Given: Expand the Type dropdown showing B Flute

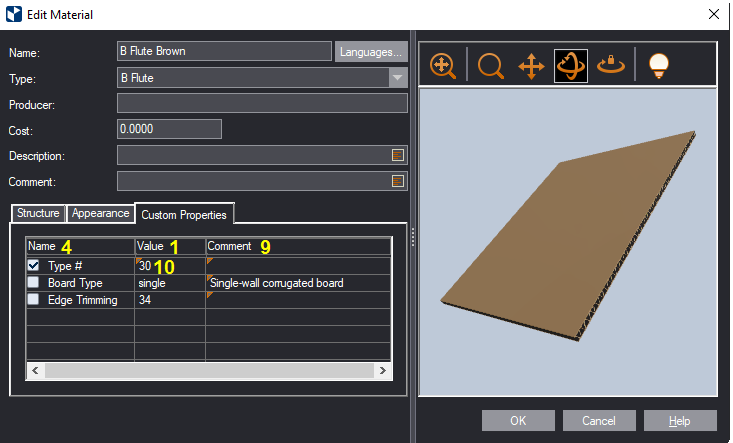Looking at the screenshot, I should point(397,77).
